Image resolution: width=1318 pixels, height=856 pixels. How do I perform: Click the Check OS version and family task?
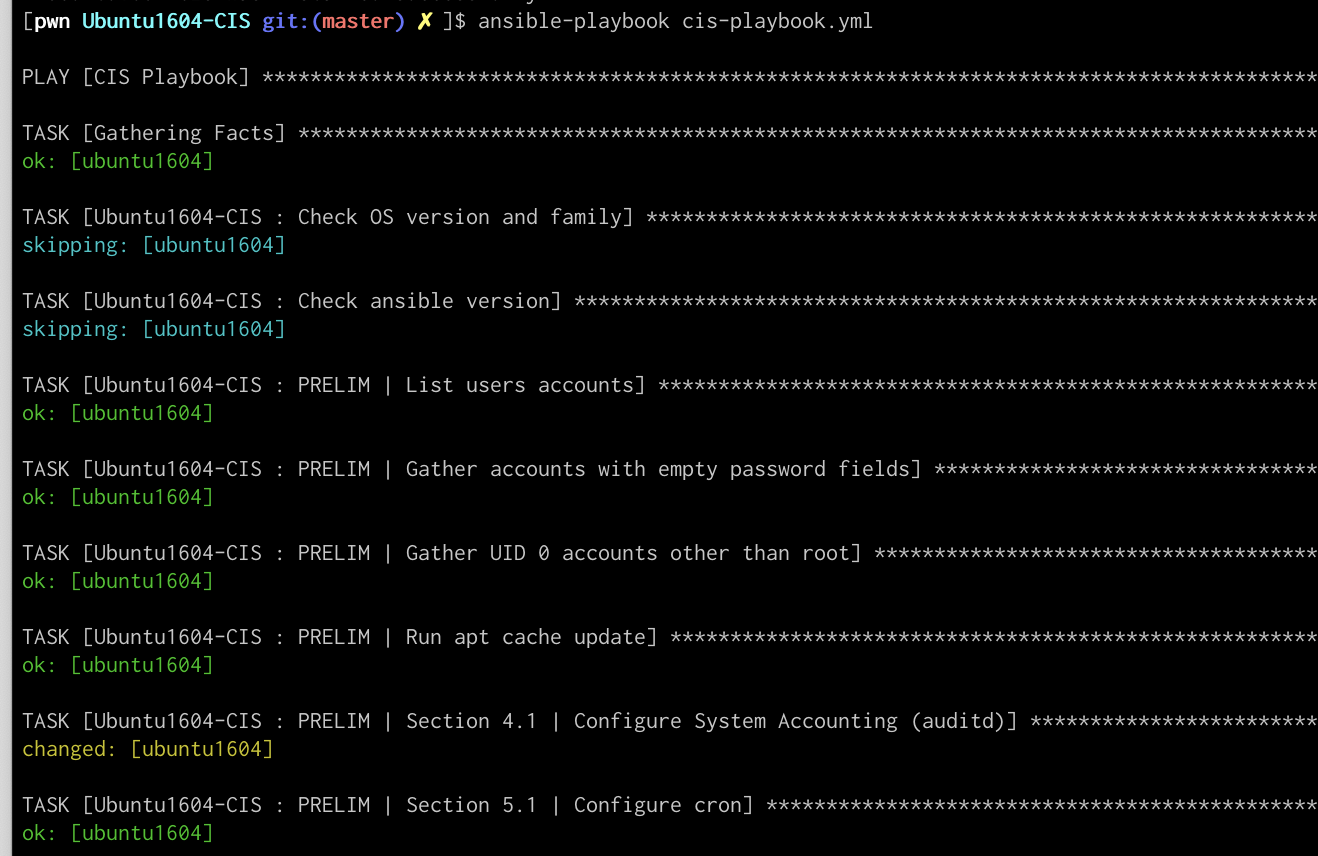(x=669, y=217)
